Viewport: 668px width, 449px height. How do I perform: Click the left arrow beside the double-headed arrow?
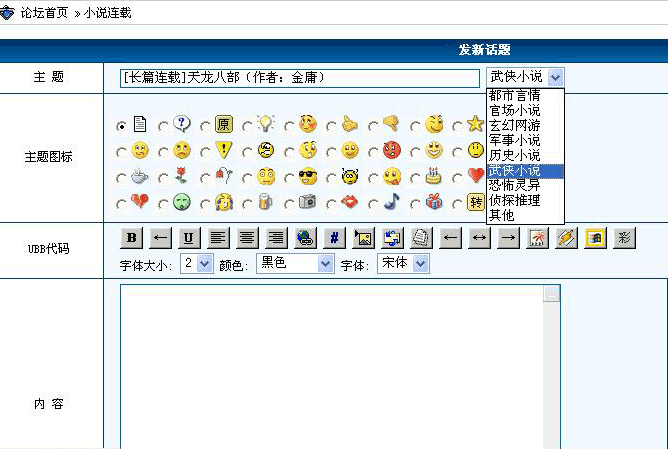(450, 238)
